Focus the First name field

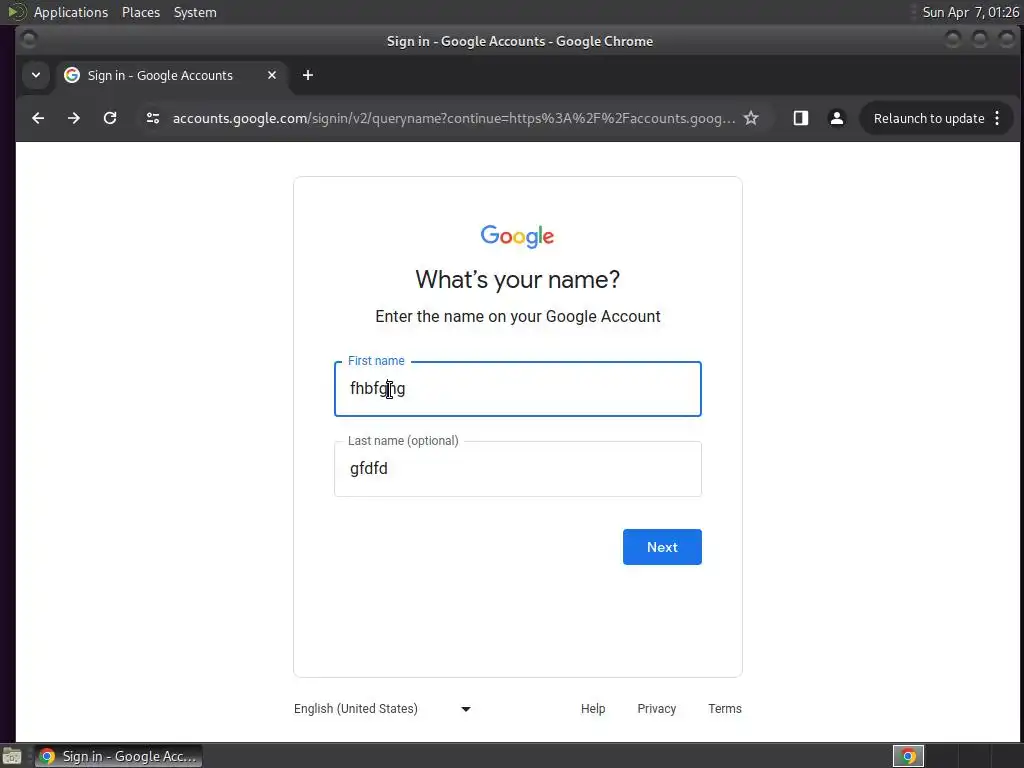point(518,389)
